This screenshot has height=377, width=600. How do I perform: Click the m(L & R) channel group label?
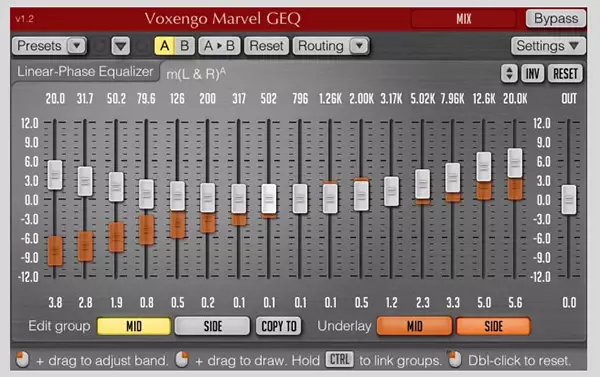(196, 73)
